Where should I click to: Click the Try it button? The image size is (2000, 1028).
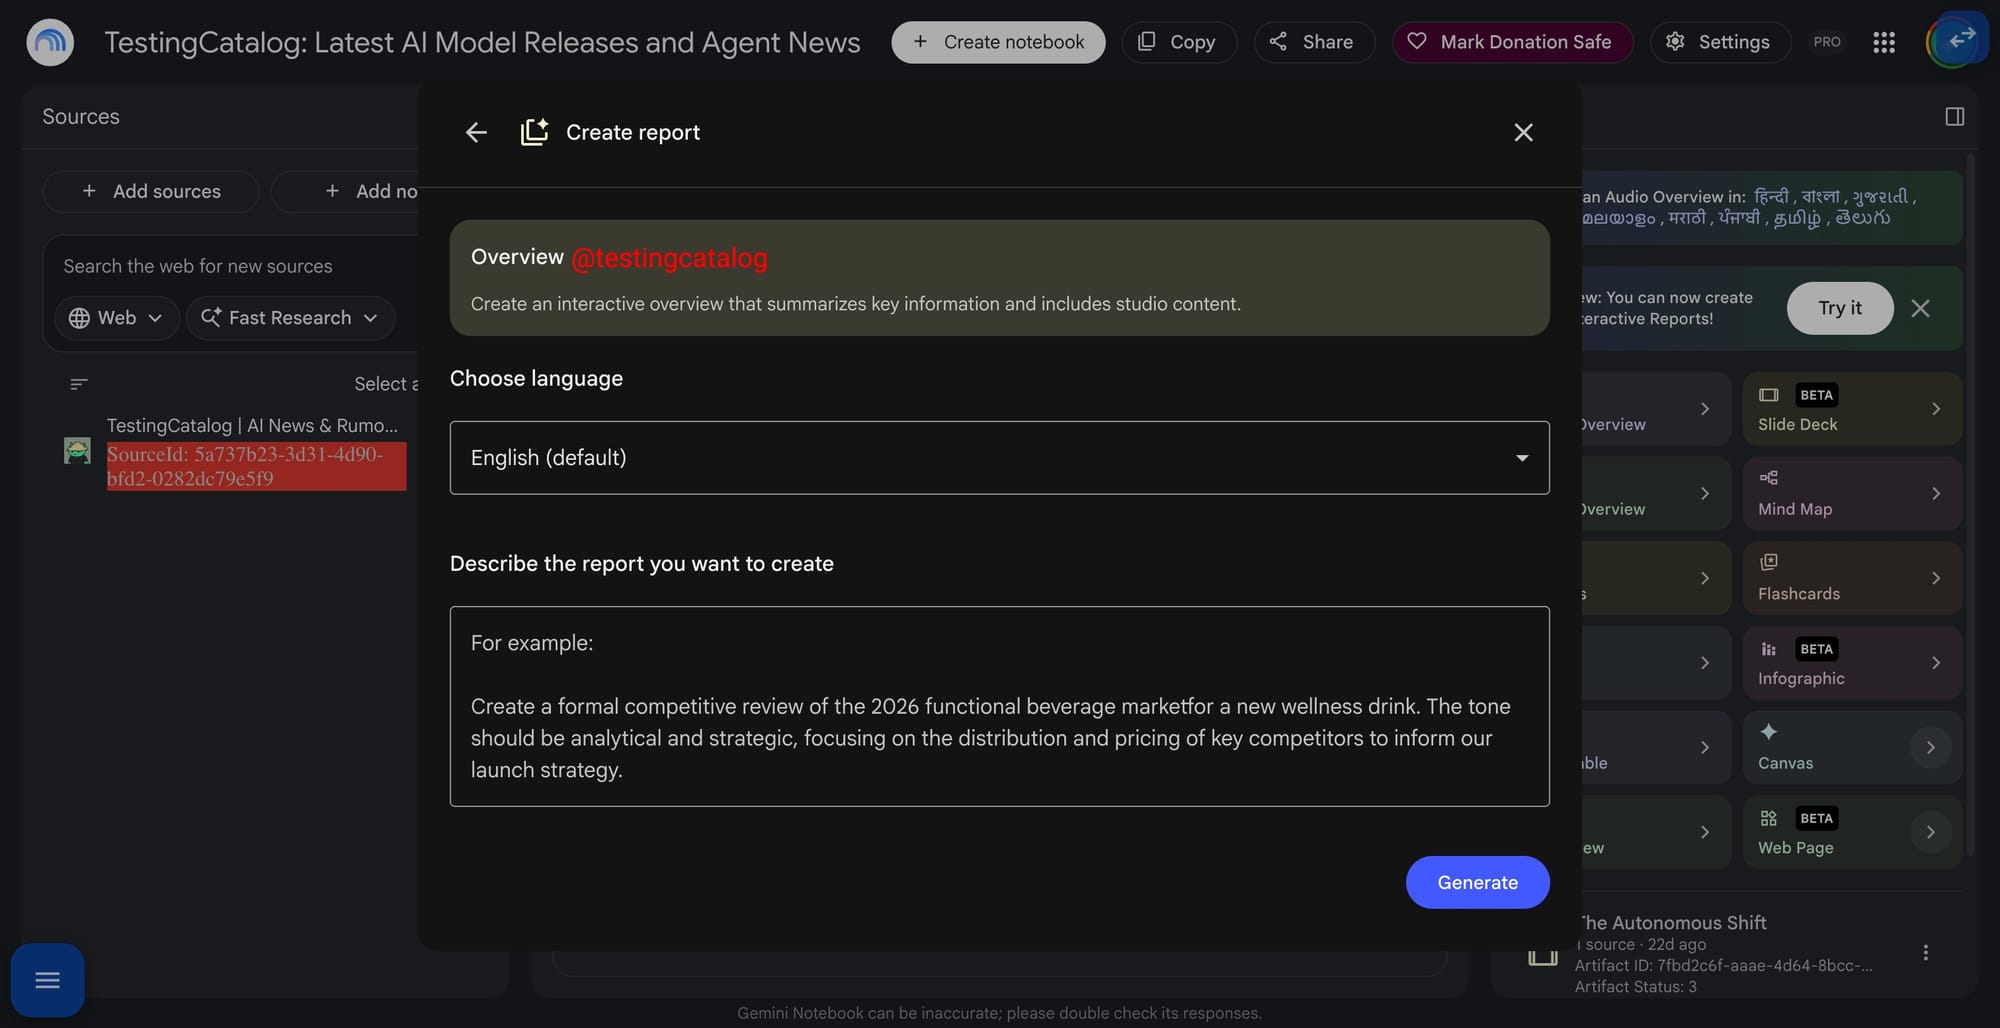tap(1840, 308)
